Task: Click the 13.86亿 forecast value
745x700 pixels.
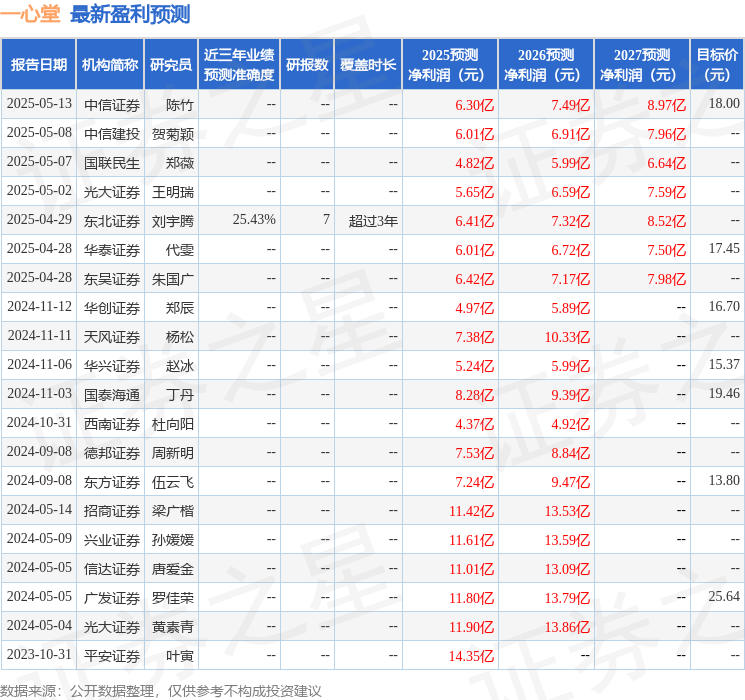Action: [567, 626]
